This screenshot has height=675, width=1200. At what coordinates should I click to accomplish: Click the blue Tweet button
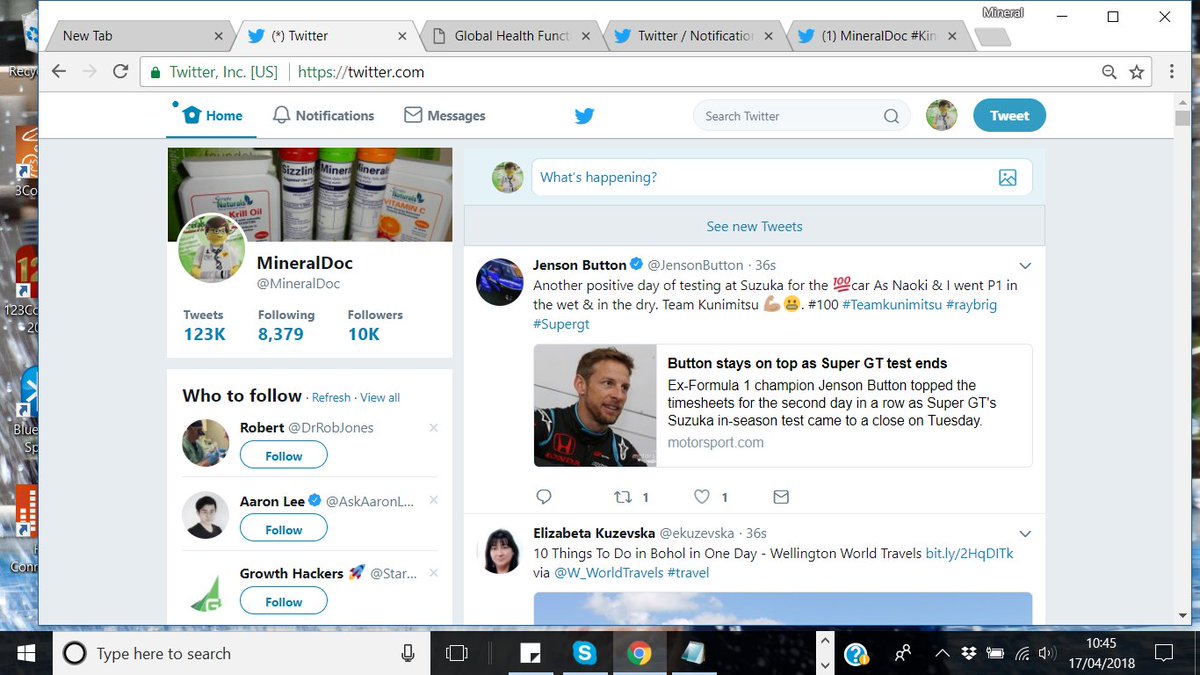(1009, 116)
